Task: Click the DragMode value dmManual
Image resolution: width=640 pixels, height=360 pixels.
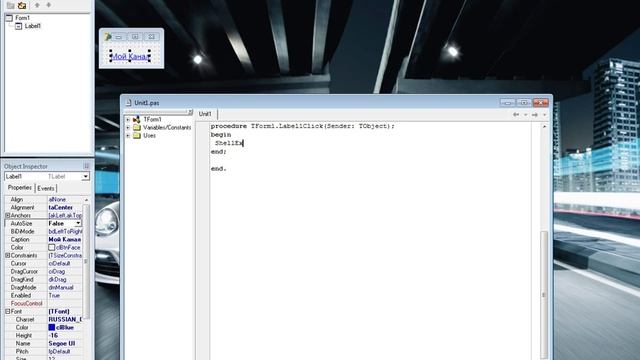Action: (x=61, y=287)
